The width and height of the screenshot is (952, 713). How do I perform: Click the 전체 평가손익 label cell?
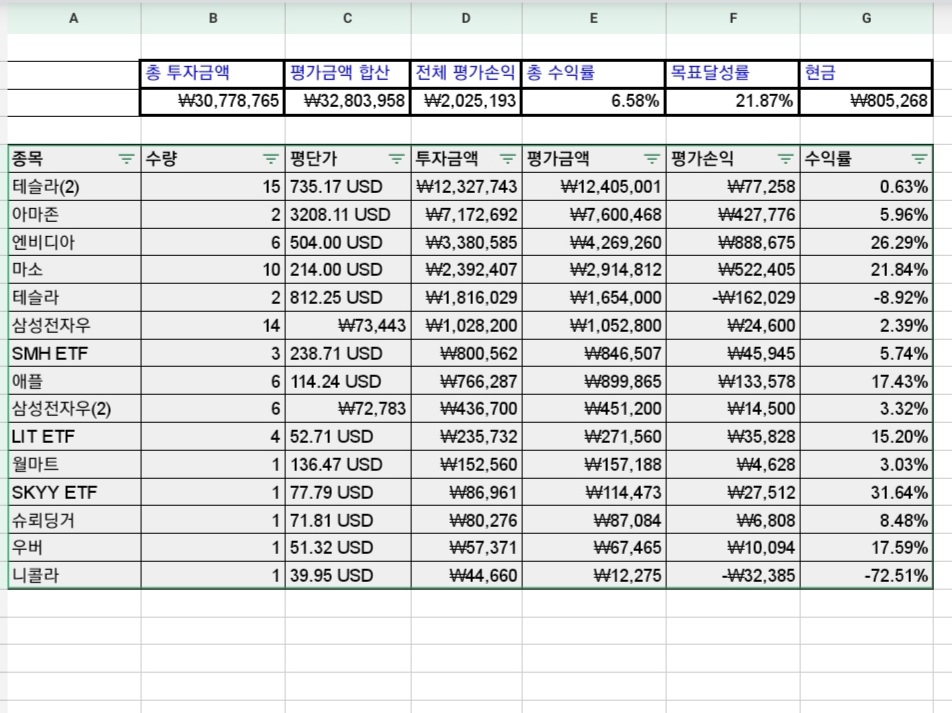[466, 74]
